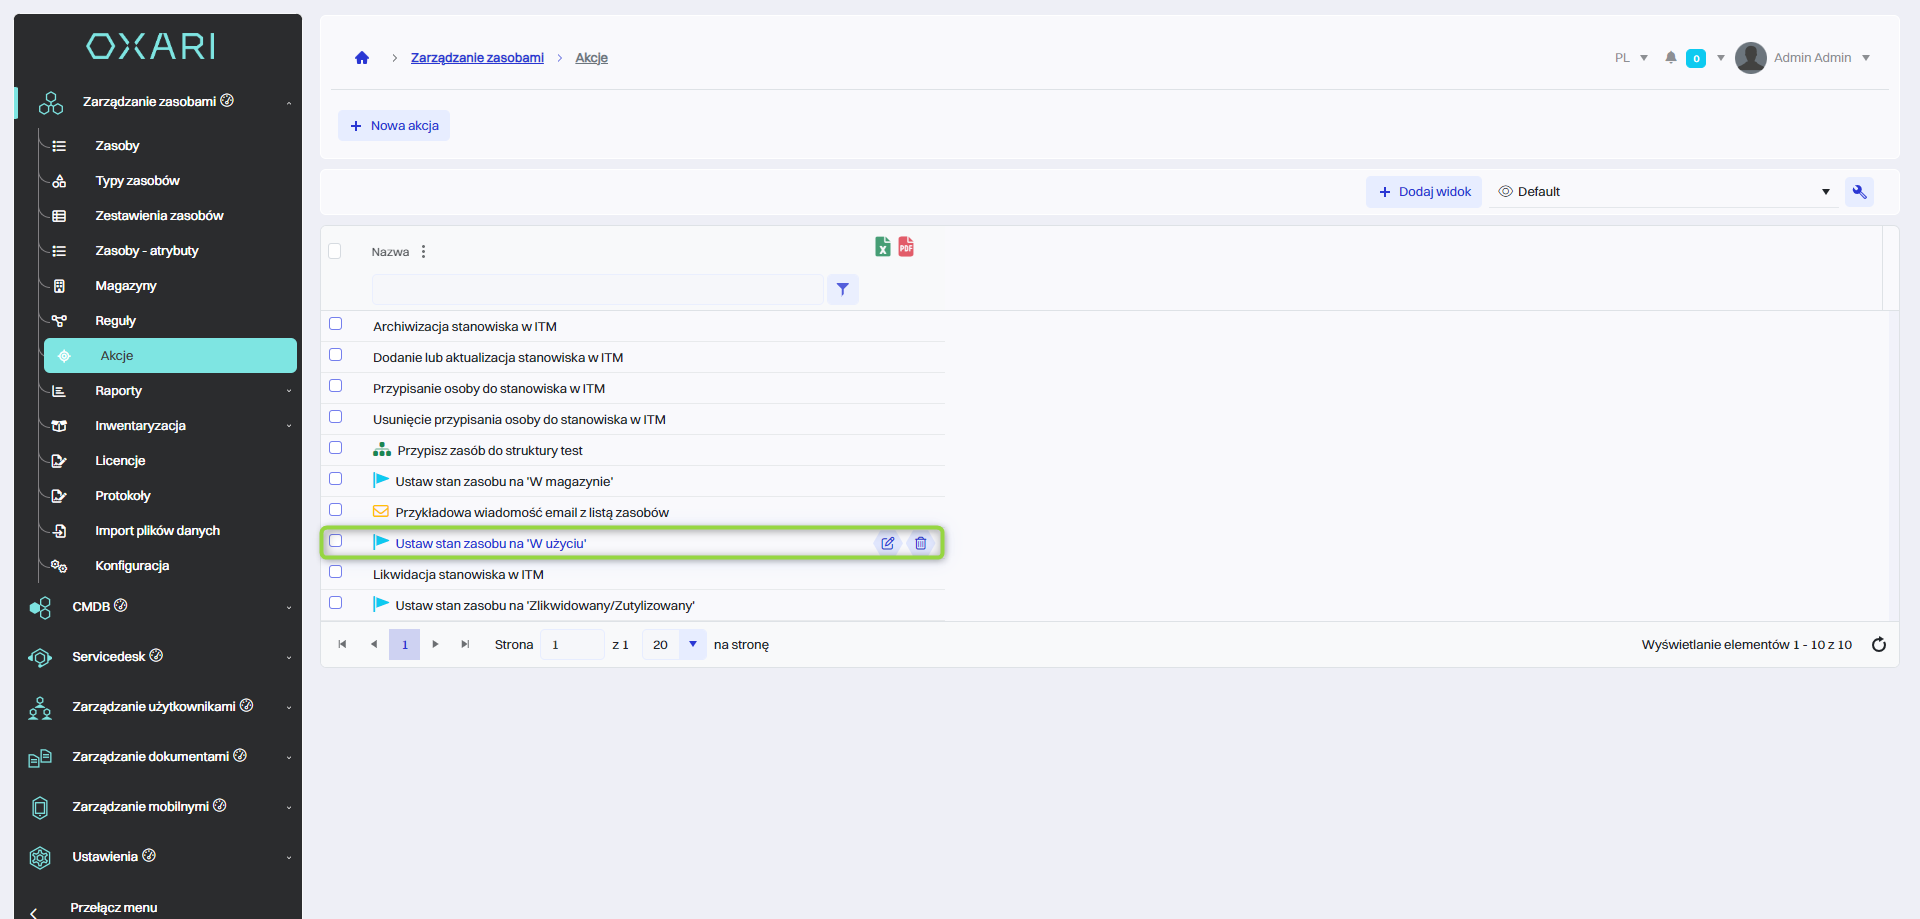Focus the Nazwa filter text field
Image resolution: width=1920 pixels, height=919 pixels.
597,290
